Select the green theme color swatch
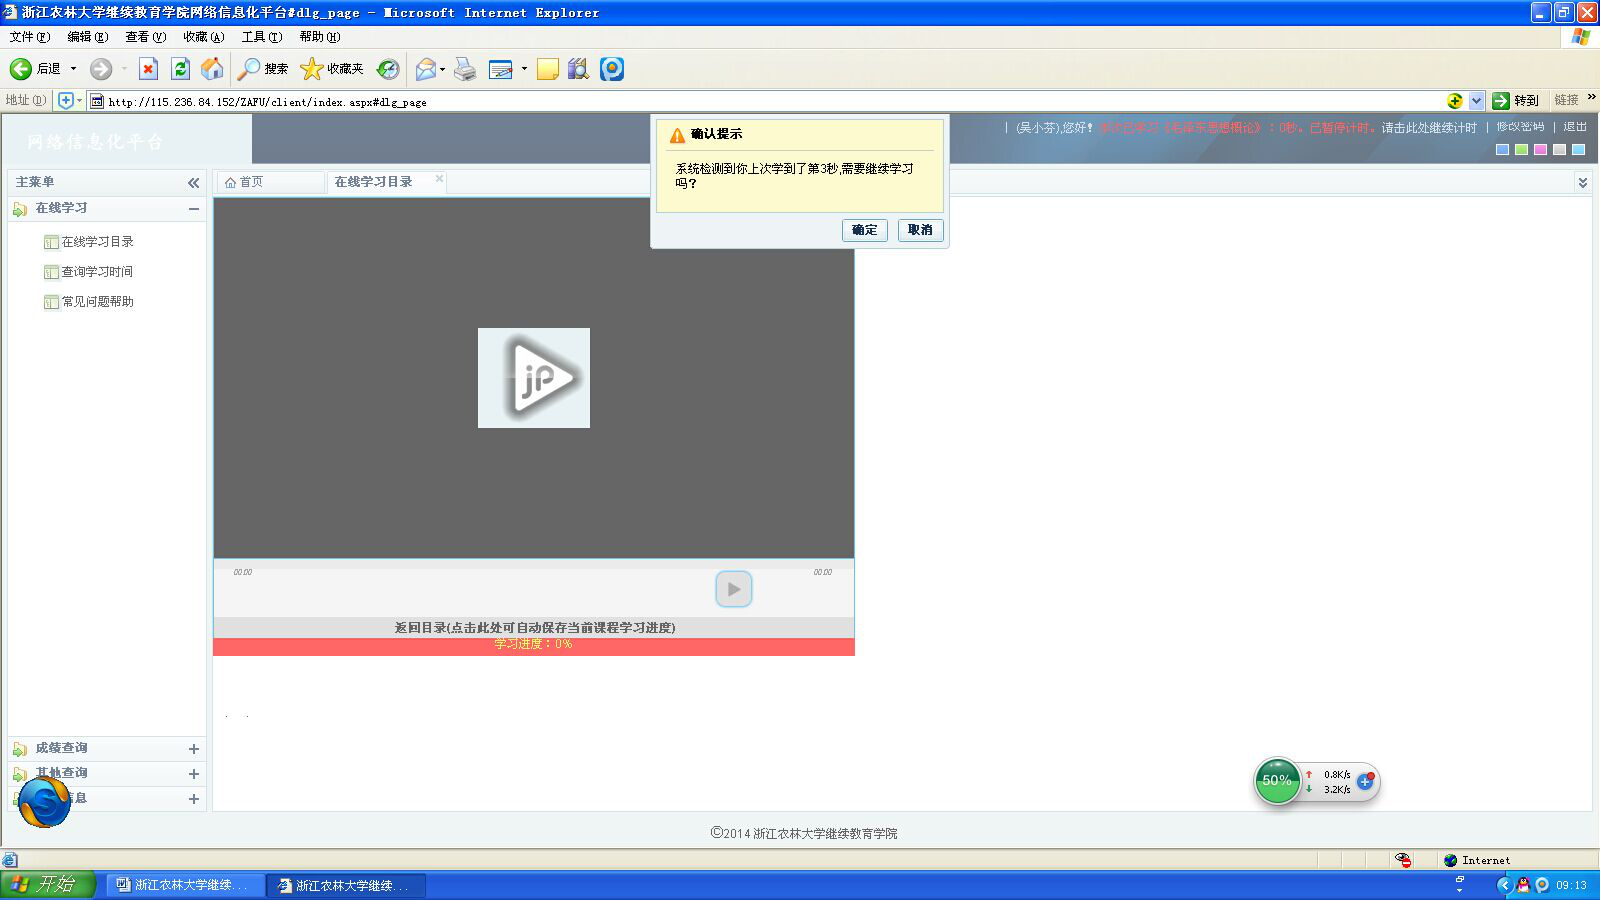The width and height of the screenshot is (1600, 900). [1521, 150]
